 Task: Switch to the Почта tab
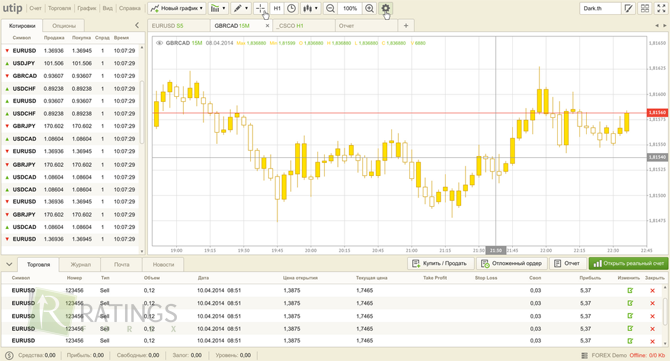click(x=121, y=264)
